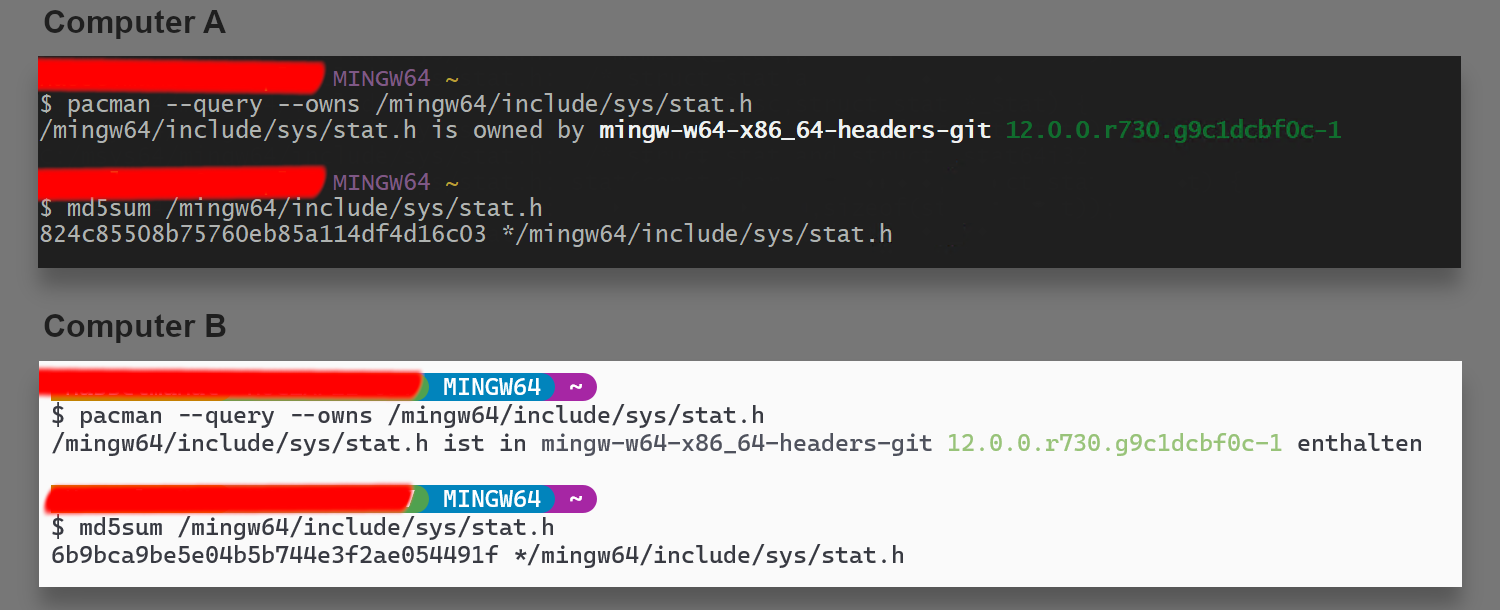Image resolution: width=1500 pixels, height=610 pixels.
Task: Click the Computer B heading
Action: tap(135, 326)
